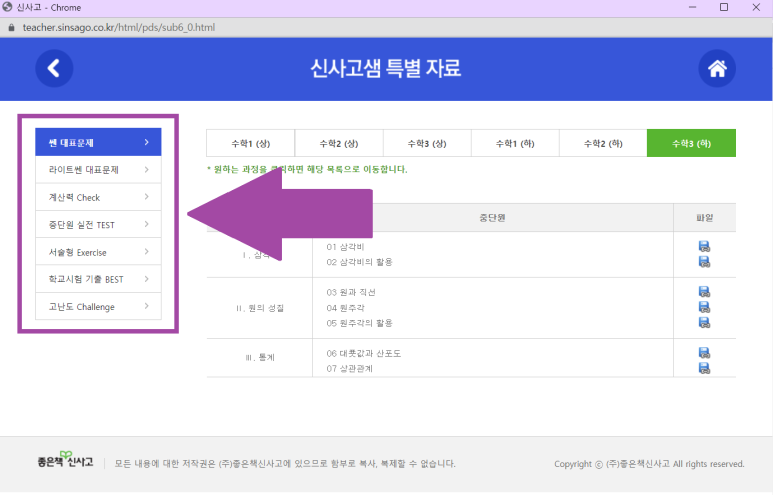Download file for 05 원주각의 활용
The height and width of the screenshot is (495, 773).
[704, 322]
